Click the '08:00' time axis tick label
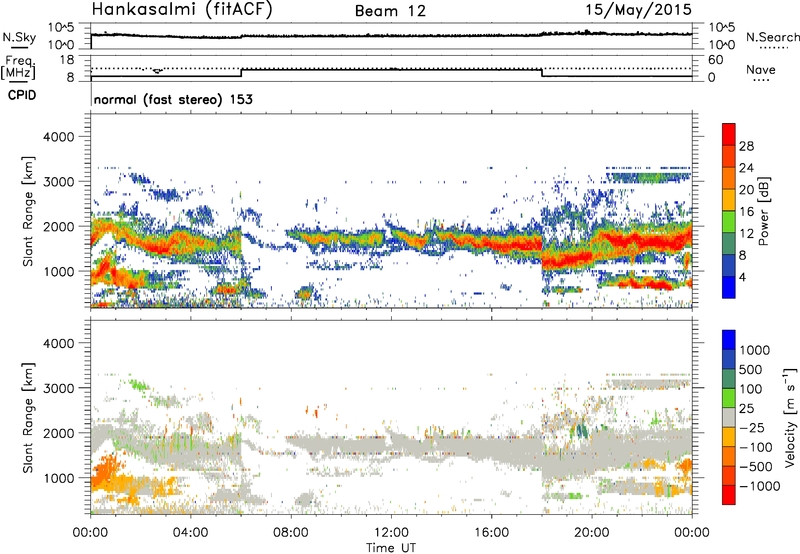 coord(290,533)
